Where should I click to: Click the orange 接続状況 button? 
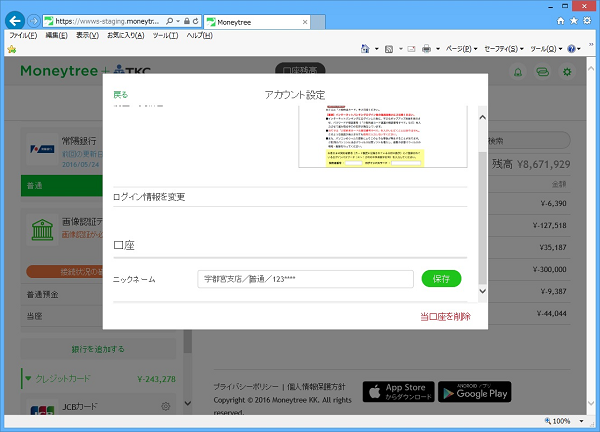point(64,272)
